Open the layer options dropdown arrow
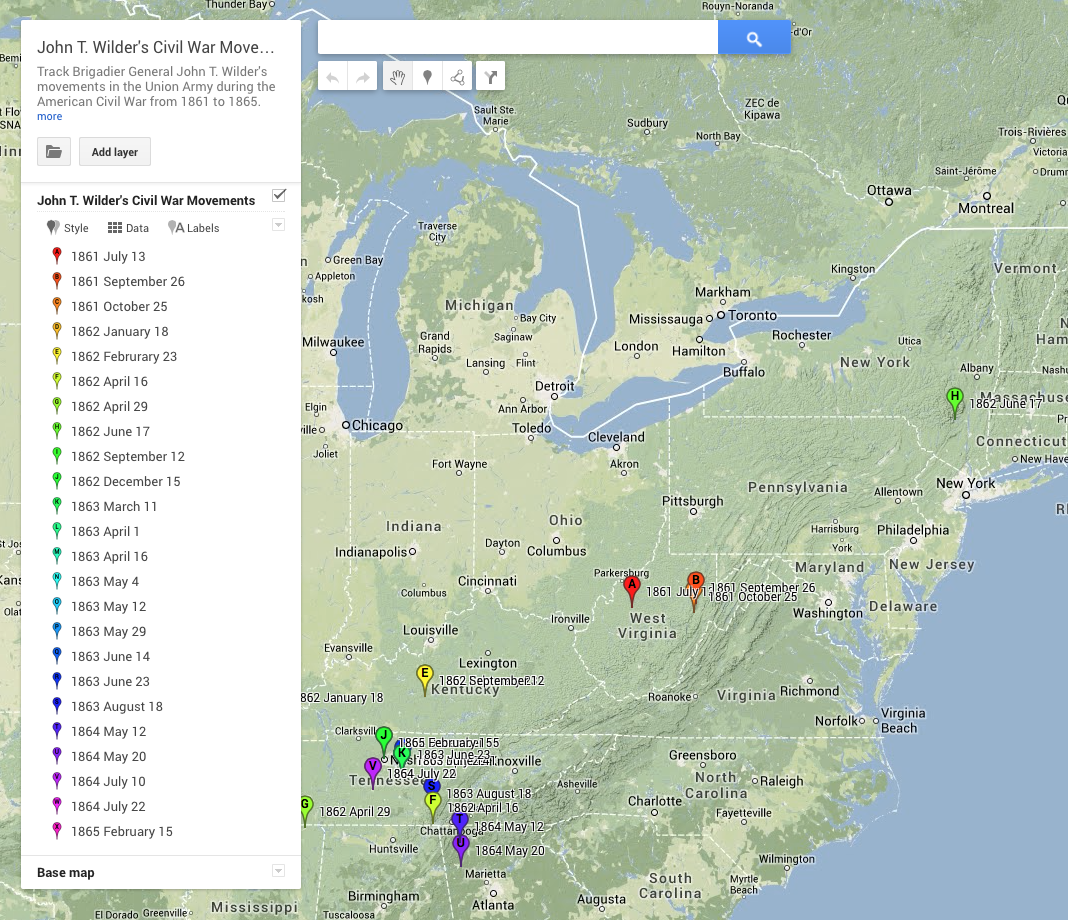The width and height of the screenshot is (1068, 920). [x=279, y=225]
